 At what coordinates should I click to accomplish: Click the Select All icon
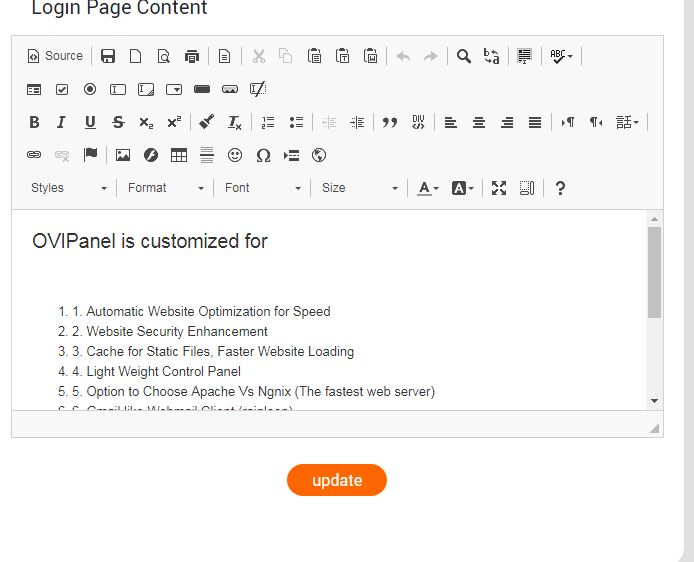point(524,56)
